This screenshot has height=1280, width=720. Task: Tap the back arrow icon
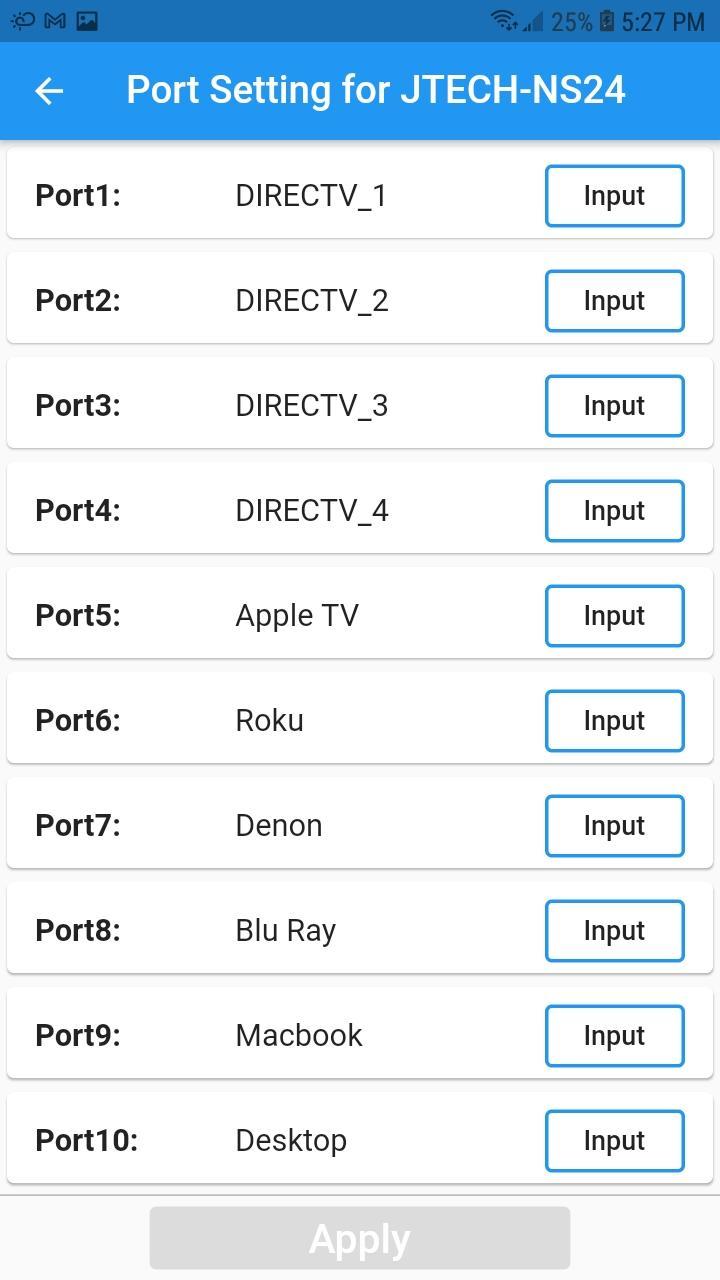(48, 91)
